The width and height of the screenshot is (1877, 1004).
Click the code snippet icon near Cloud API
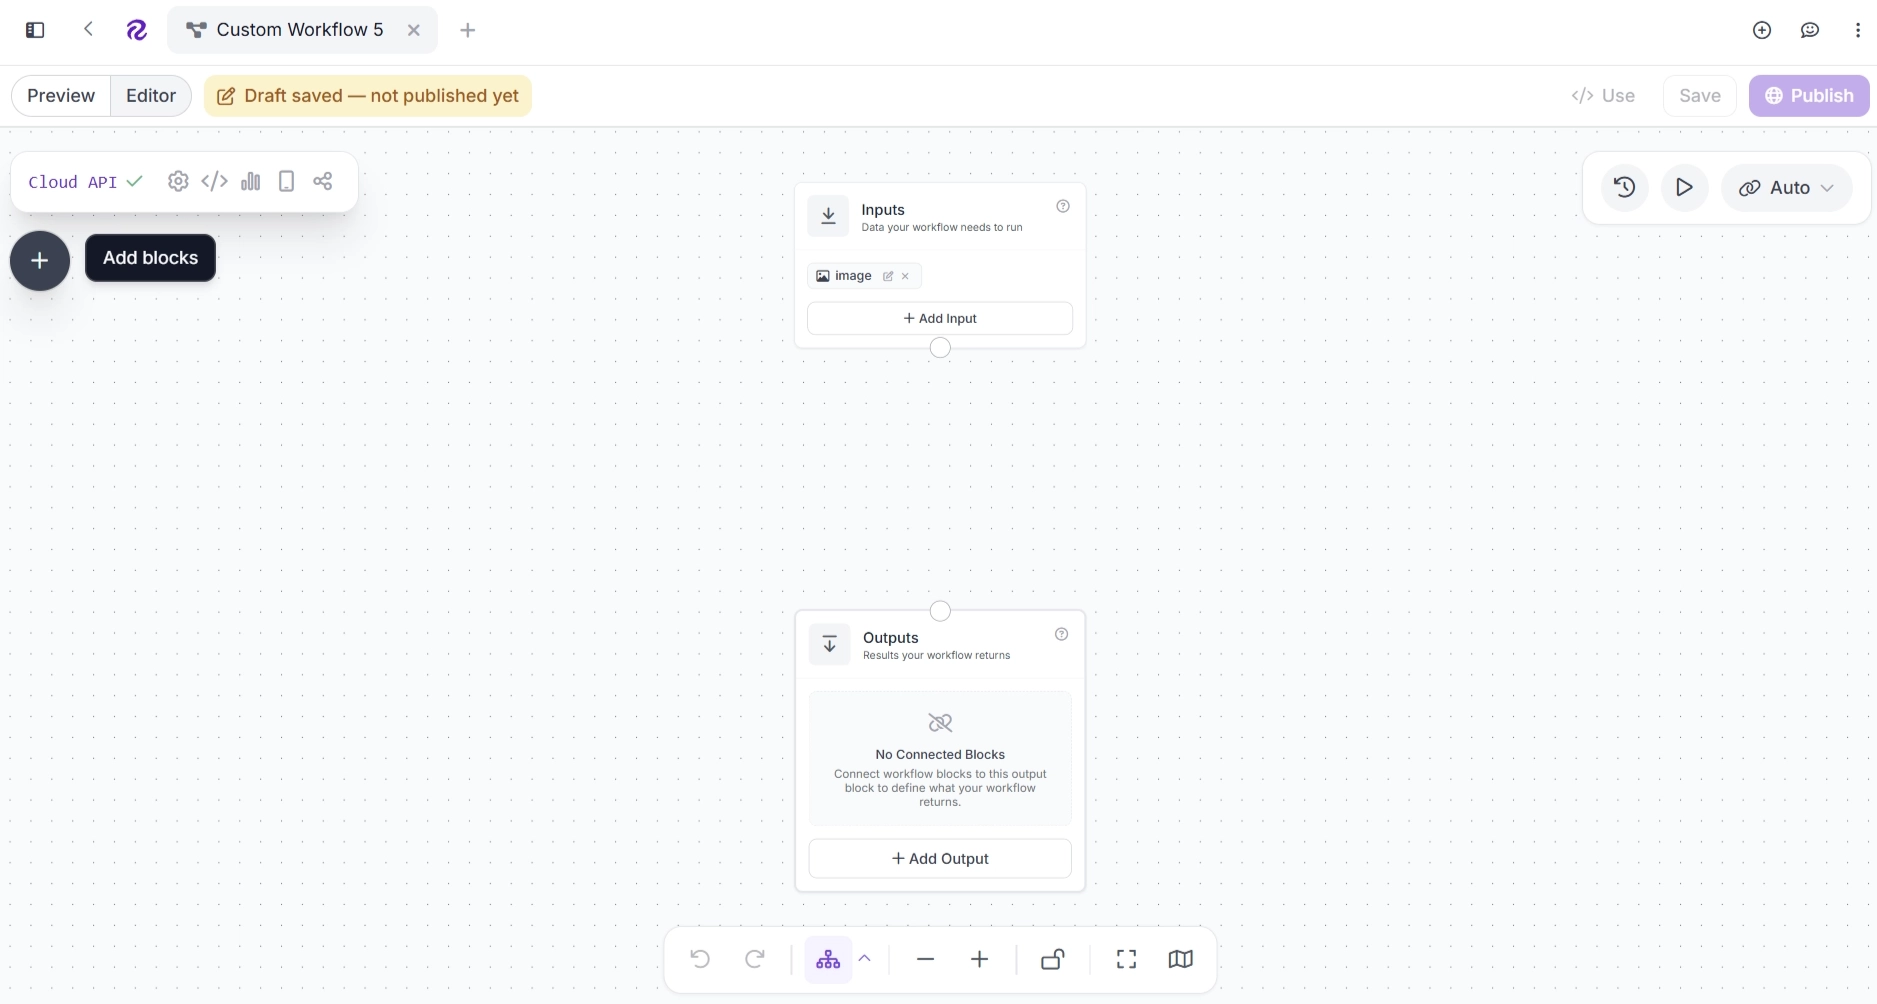click(x=214, y=181)
